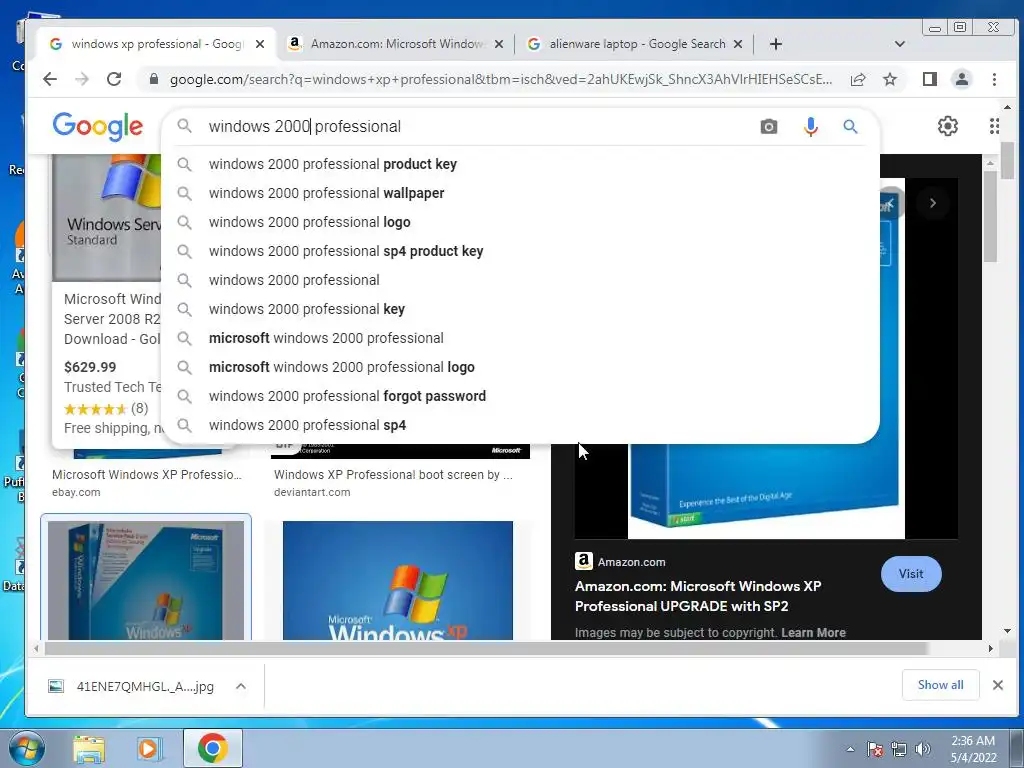Open the Action Center flag icon

(x=874, y=749)
